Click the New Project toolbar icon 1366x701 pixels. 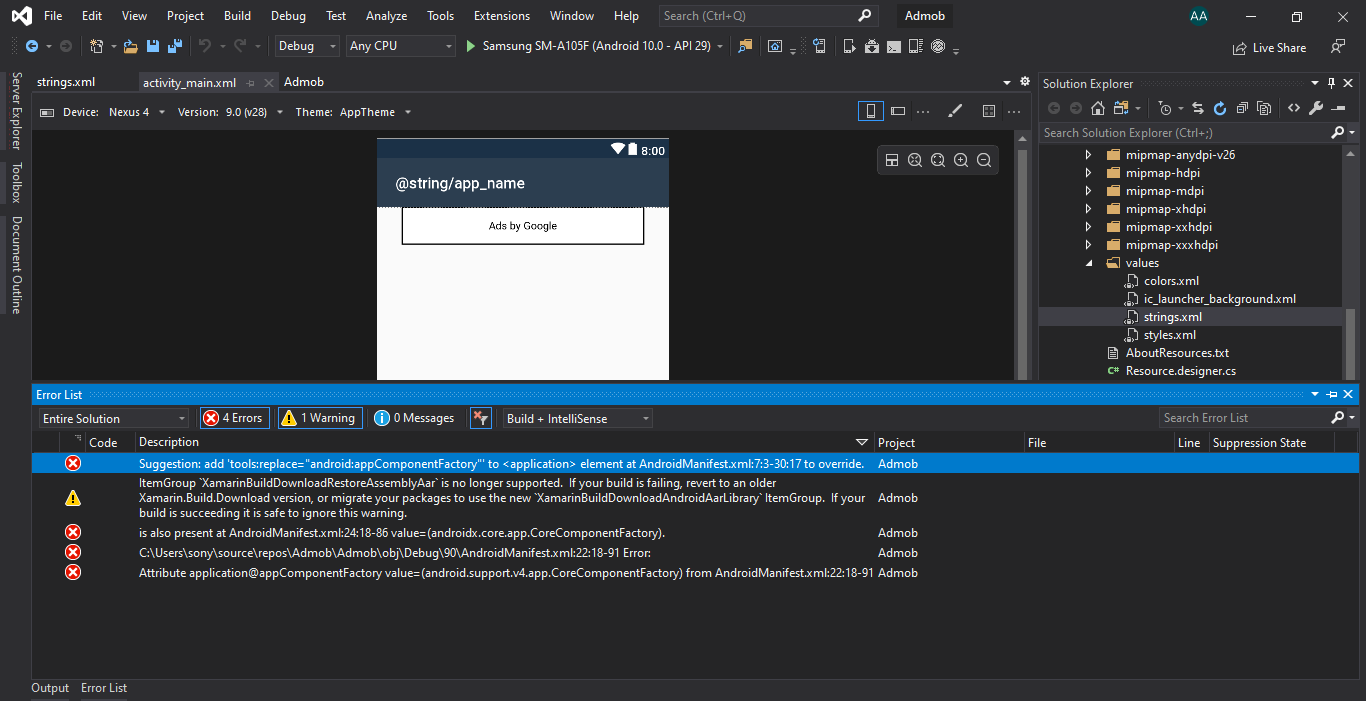click(x=96, y=46)
